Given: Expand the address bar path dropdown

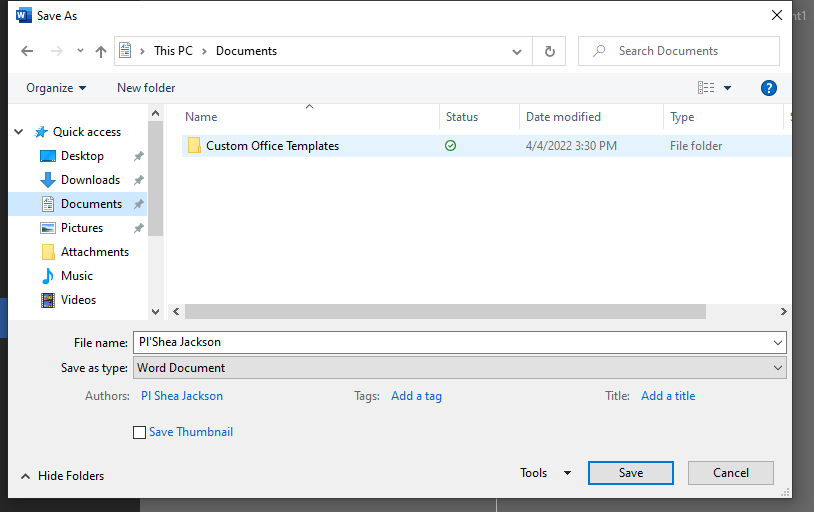Looking at the screenshot, I should [517, 51].
